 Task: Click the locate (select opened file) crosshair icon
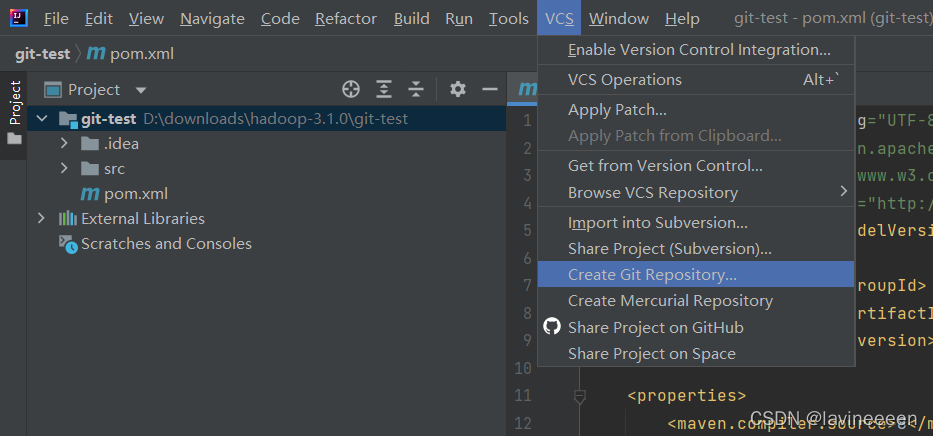(350, 89)
